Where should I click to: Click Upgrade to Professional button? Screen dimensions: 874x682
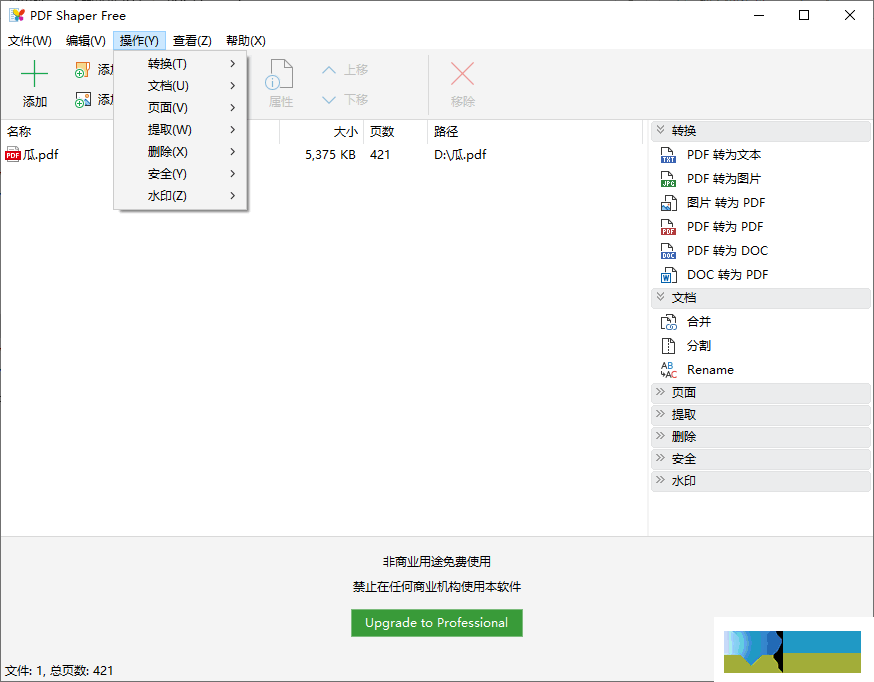click(x=436, y=623)
